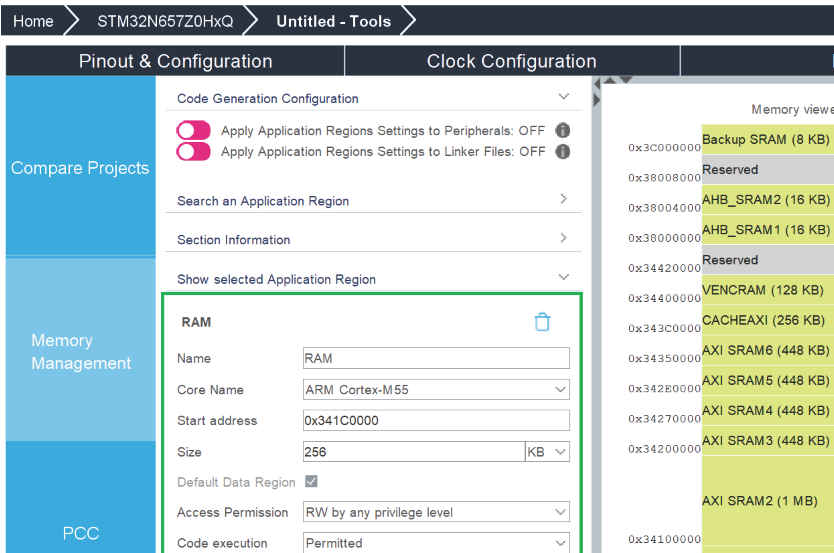Toggle Apply Application Regions Settings to Peripherals
834x553 pixels.
click(x=194, y=130)
